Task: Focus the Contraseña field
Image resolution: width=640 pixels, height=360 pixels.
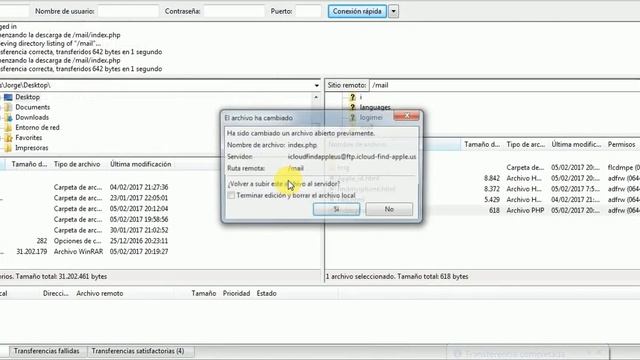Action: 234,11
